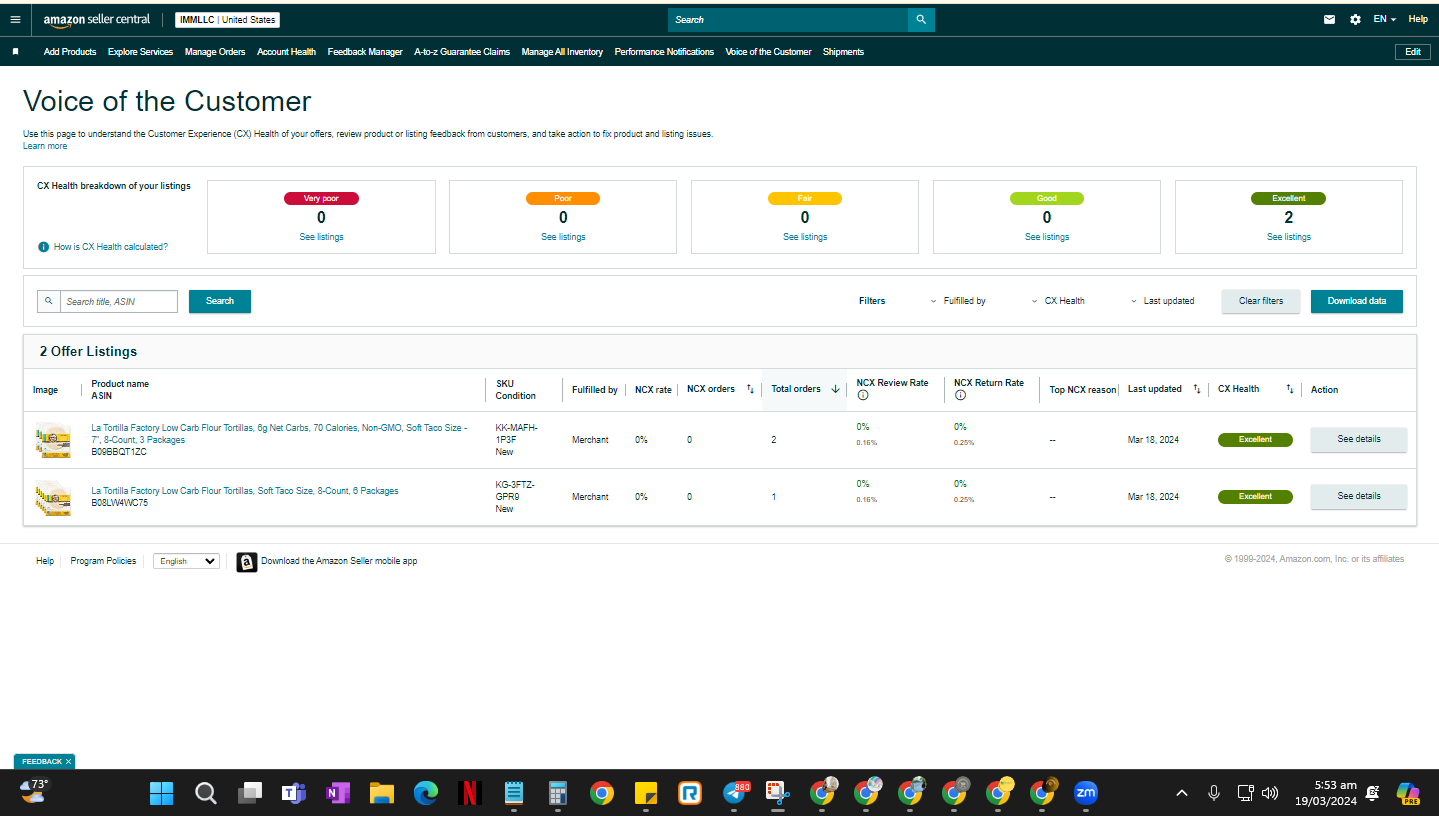Sort by CX Health arrows icon
1439x816 pixels.
point(1290,389)
